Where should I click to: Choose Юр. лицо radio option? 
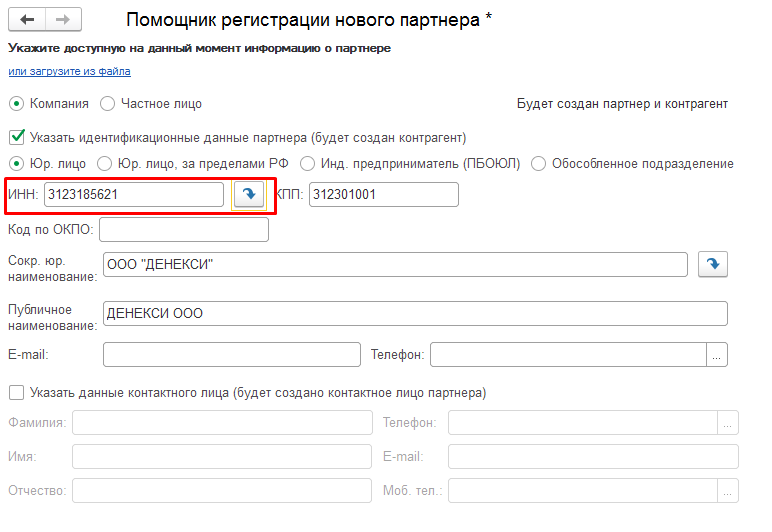[x=16, y=163]
